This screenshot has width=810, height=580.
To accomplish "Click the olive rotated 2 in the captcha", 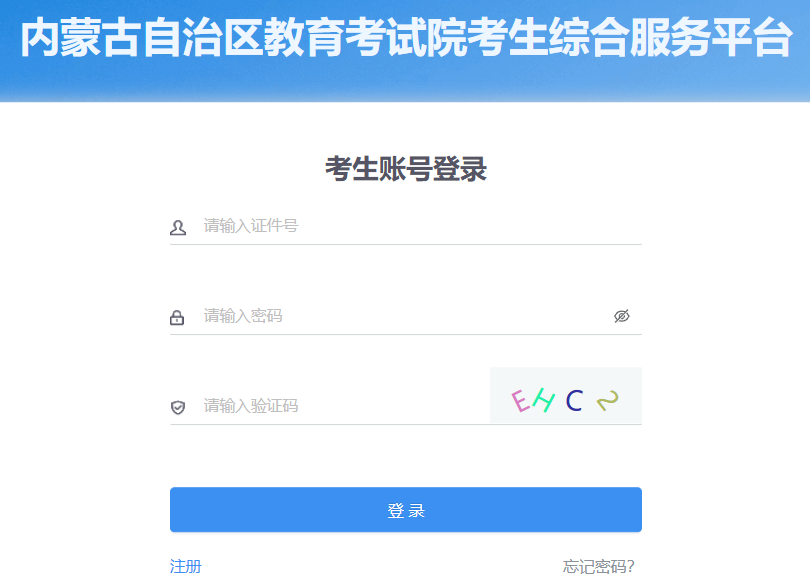I will point(608,400).
